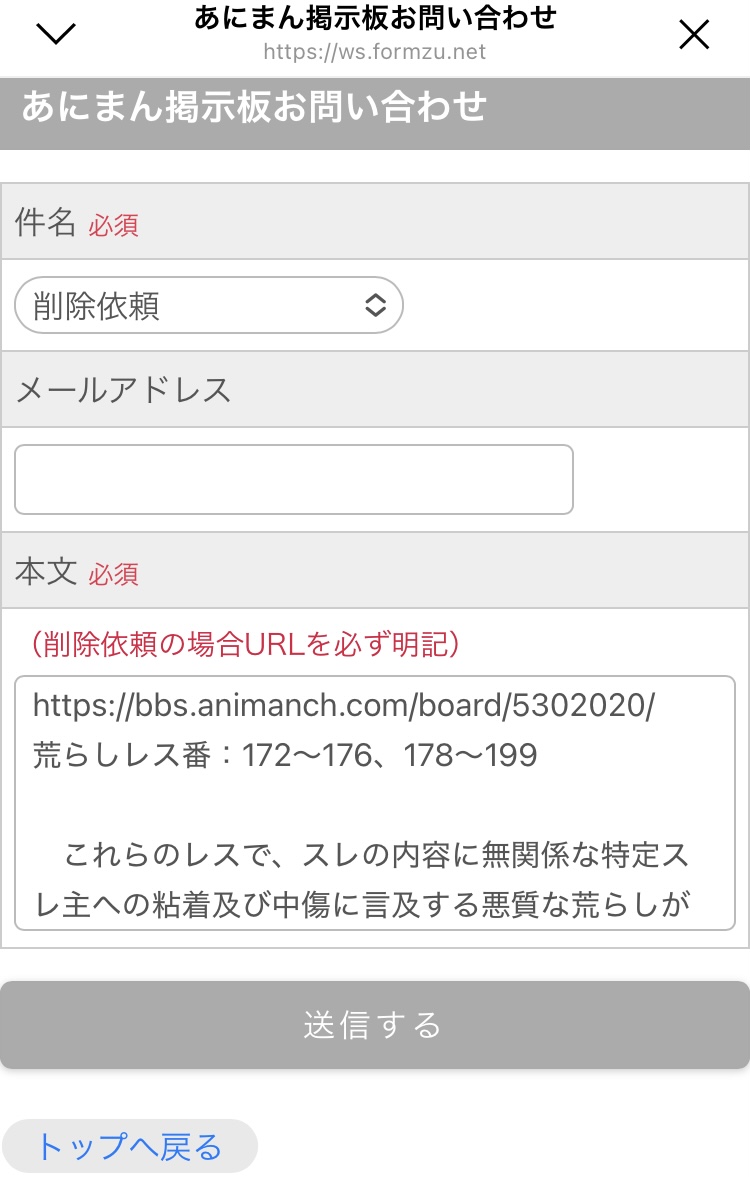The width and height of the screenshot is (750, 1177).
Task: Tap the ws.formzu.net URL text
Action: (x=374, y=51)
